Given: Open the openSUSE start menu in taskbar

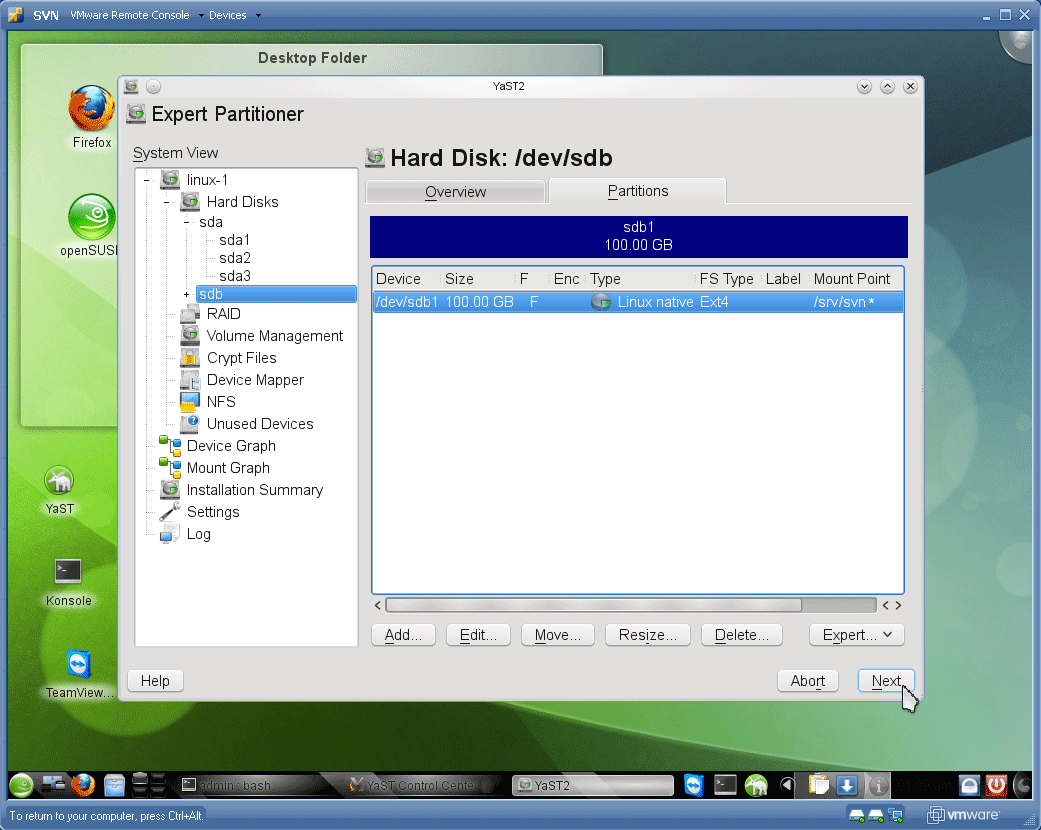Looking at the screenshot, I should pos(21,786).
